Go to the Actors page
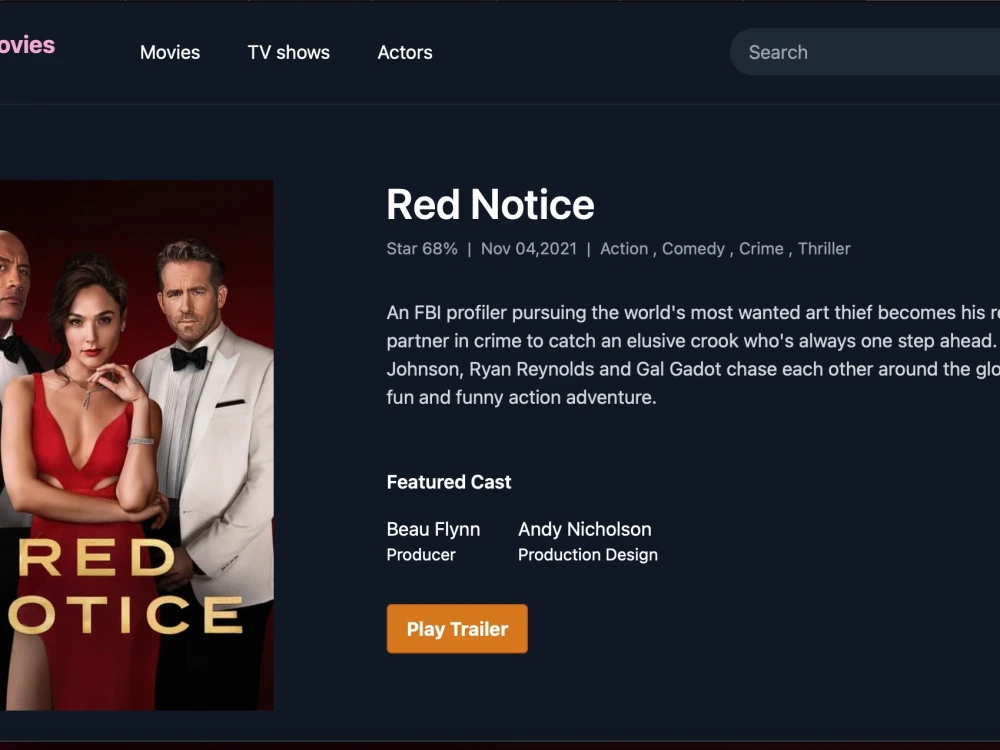Viewport: 1000px width, 750px height. click(x=405, y=52)
